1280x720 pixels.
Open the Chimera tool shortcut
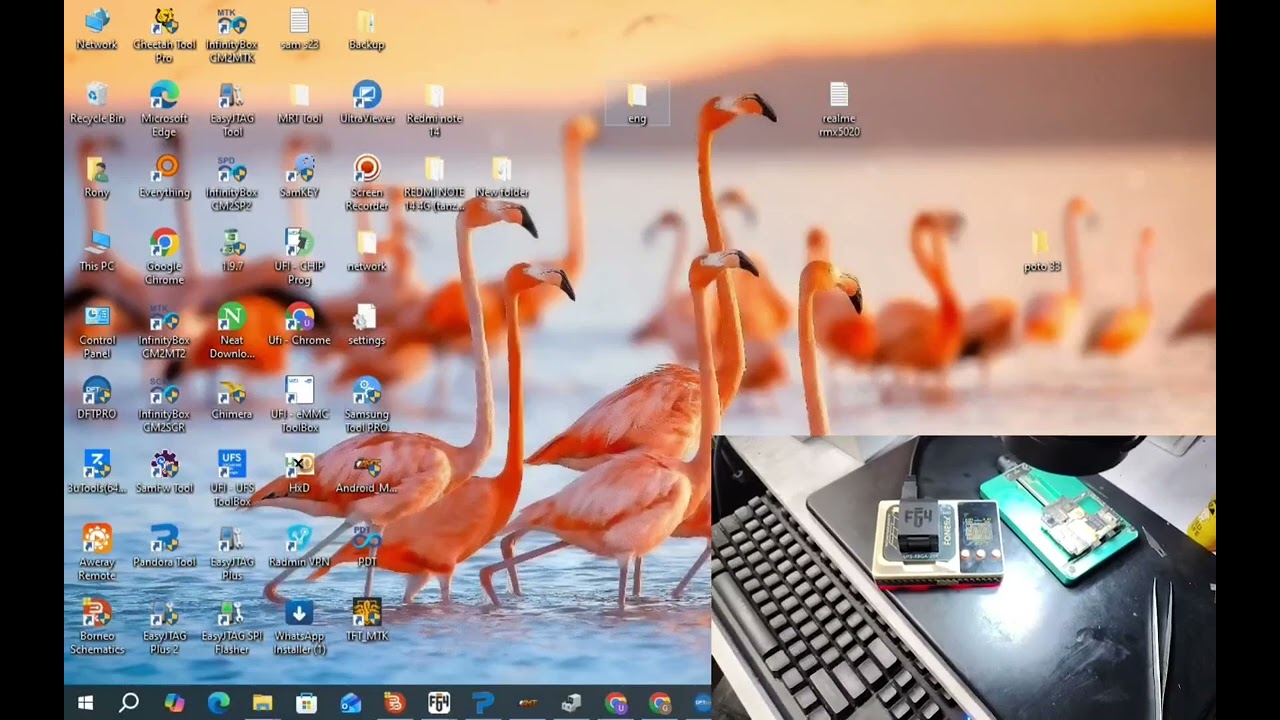232,399
